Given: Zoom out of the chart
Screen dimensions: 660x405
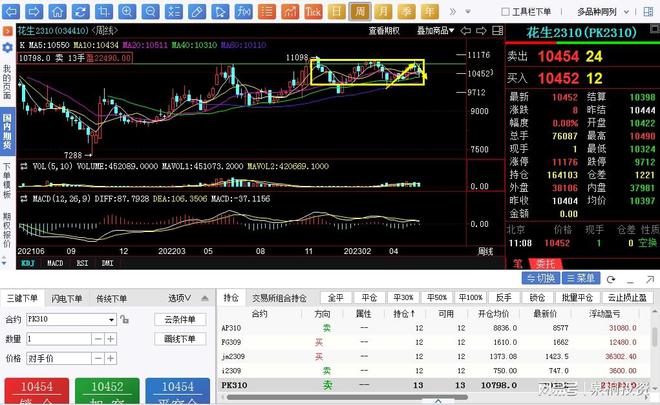Looking at the screenshot, I should [150, 11].
